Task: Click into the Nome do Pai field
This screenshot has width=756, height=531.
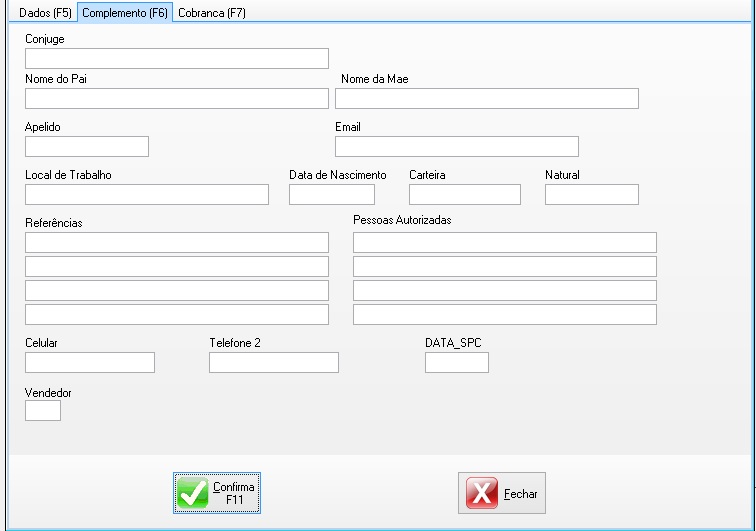Action: coord(176,98)
